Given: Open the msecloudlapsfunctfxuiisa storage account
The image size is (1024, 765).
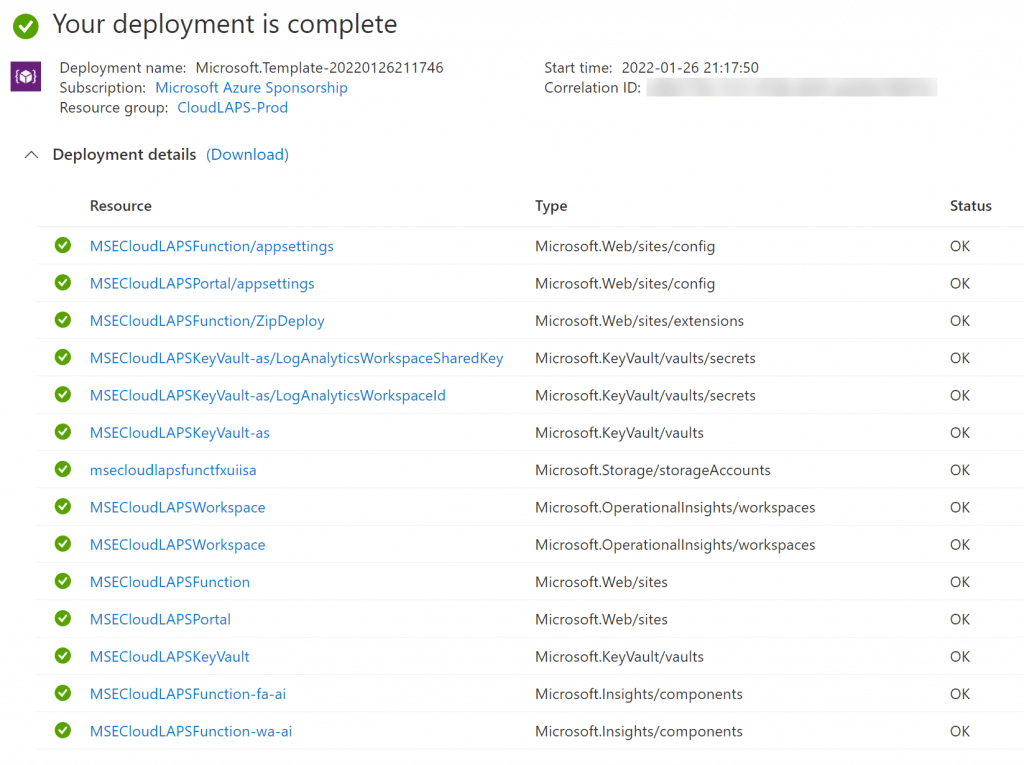Looking at the screenshot, I should 173,470.
